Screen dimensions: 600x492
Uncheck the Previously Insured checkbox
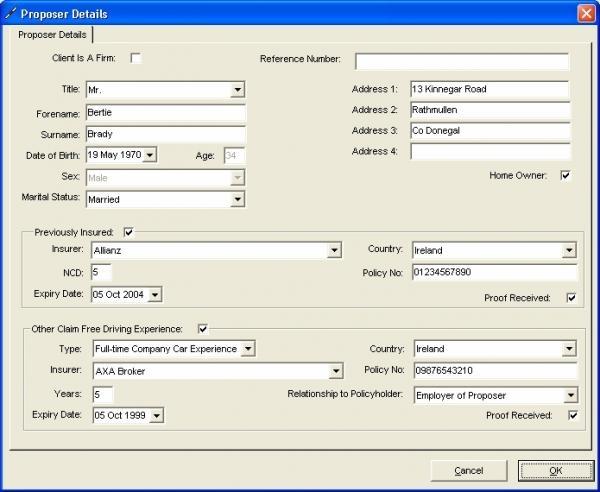(128, 231)
